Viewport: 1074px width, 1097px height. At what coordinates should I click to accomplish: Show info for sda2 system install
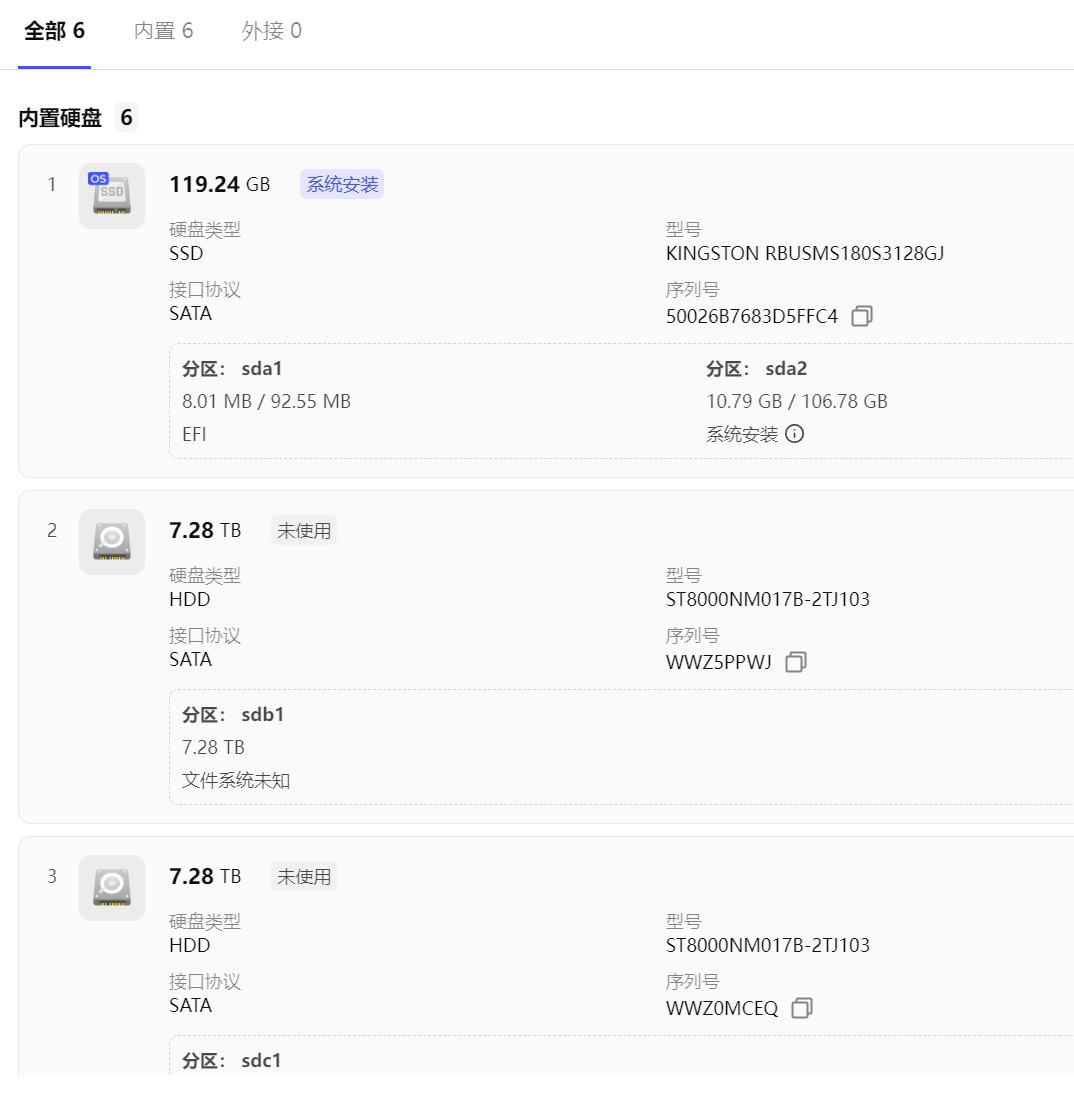coord(795,434)
